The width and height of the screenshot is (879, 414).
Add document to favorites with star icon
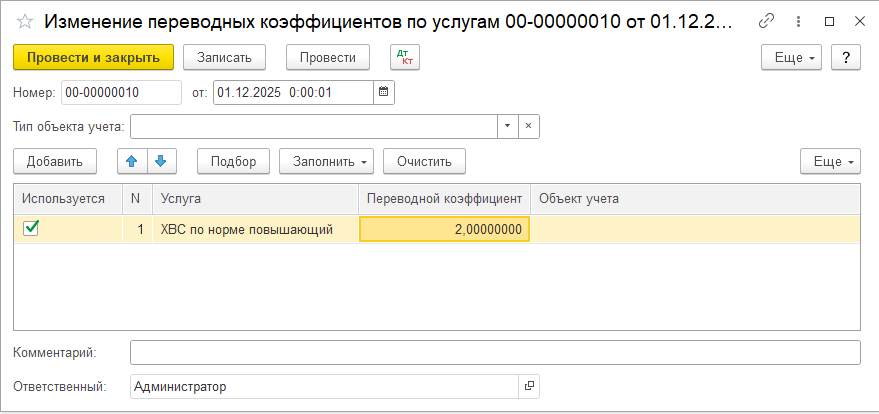coord(25,21)
